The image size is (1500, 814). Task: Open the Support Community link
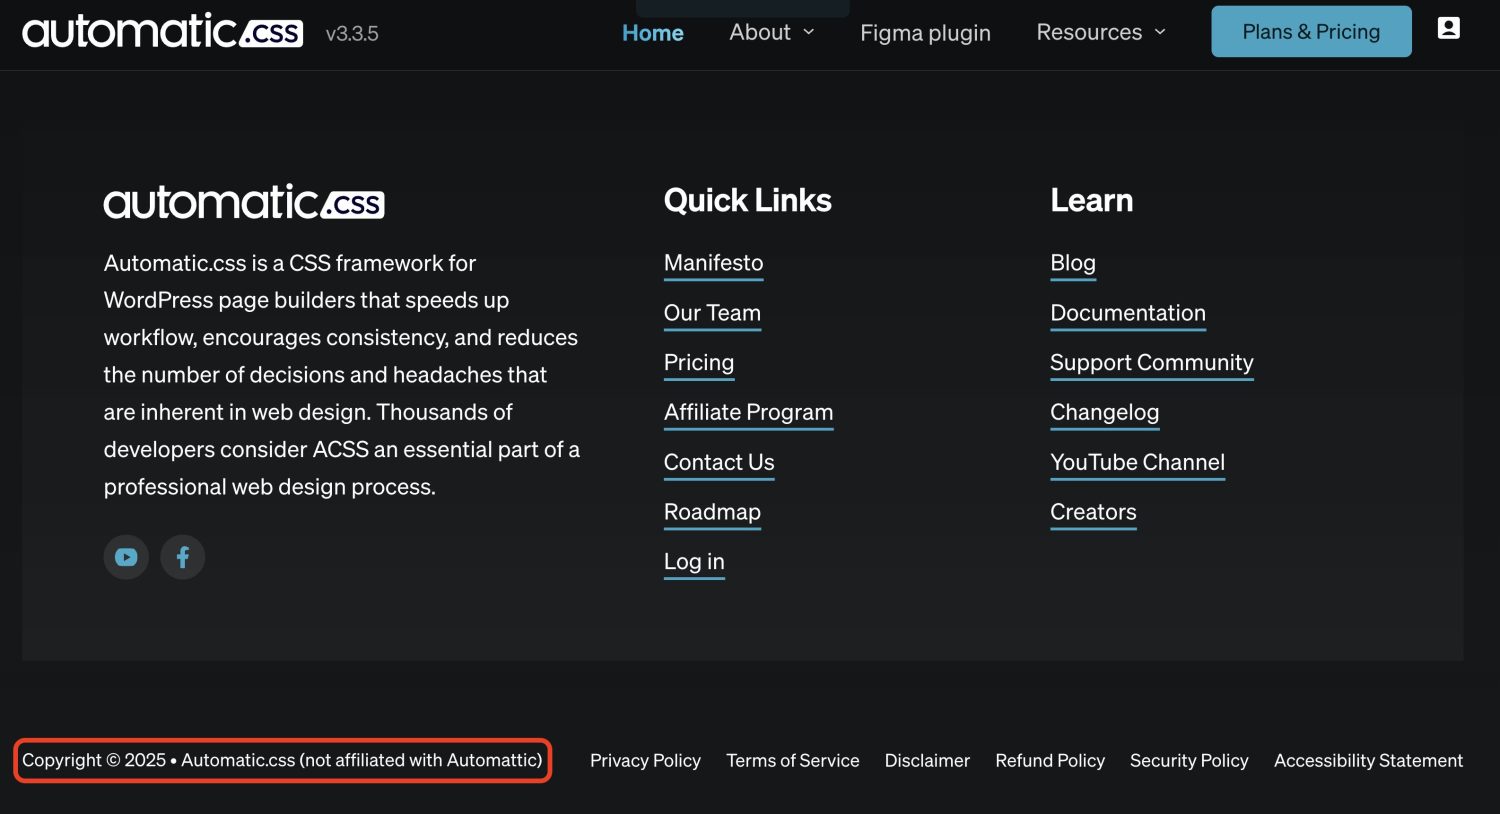point(1151,363)
